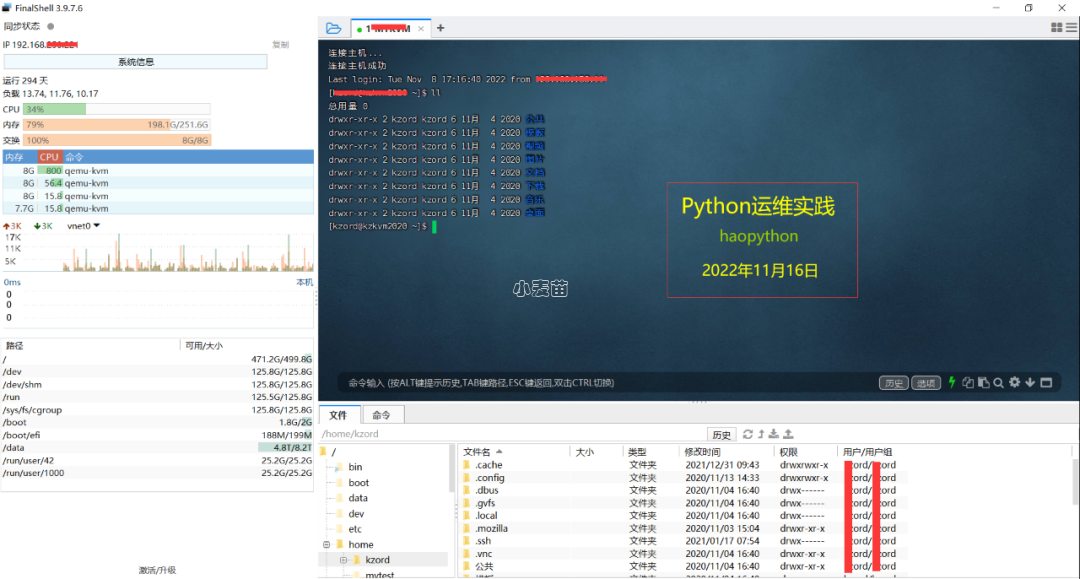Add a new session tab with plus
This screenshot has height=579, width=1080.
pos(440,28)
